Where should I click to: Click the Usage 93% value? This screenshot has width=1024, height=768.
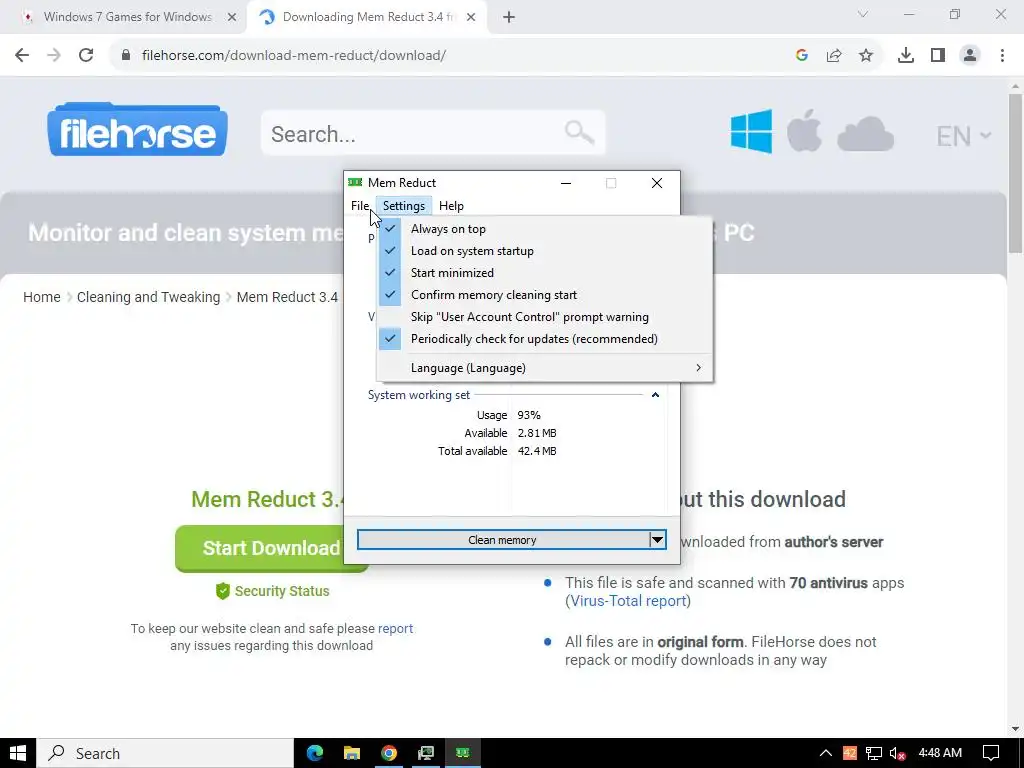click(529, 415)
